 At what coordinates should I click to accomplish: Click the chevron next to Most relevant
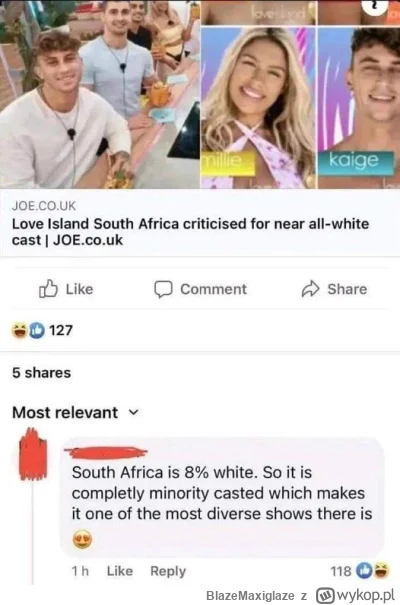pyautogui.click(x=133, y=413)
